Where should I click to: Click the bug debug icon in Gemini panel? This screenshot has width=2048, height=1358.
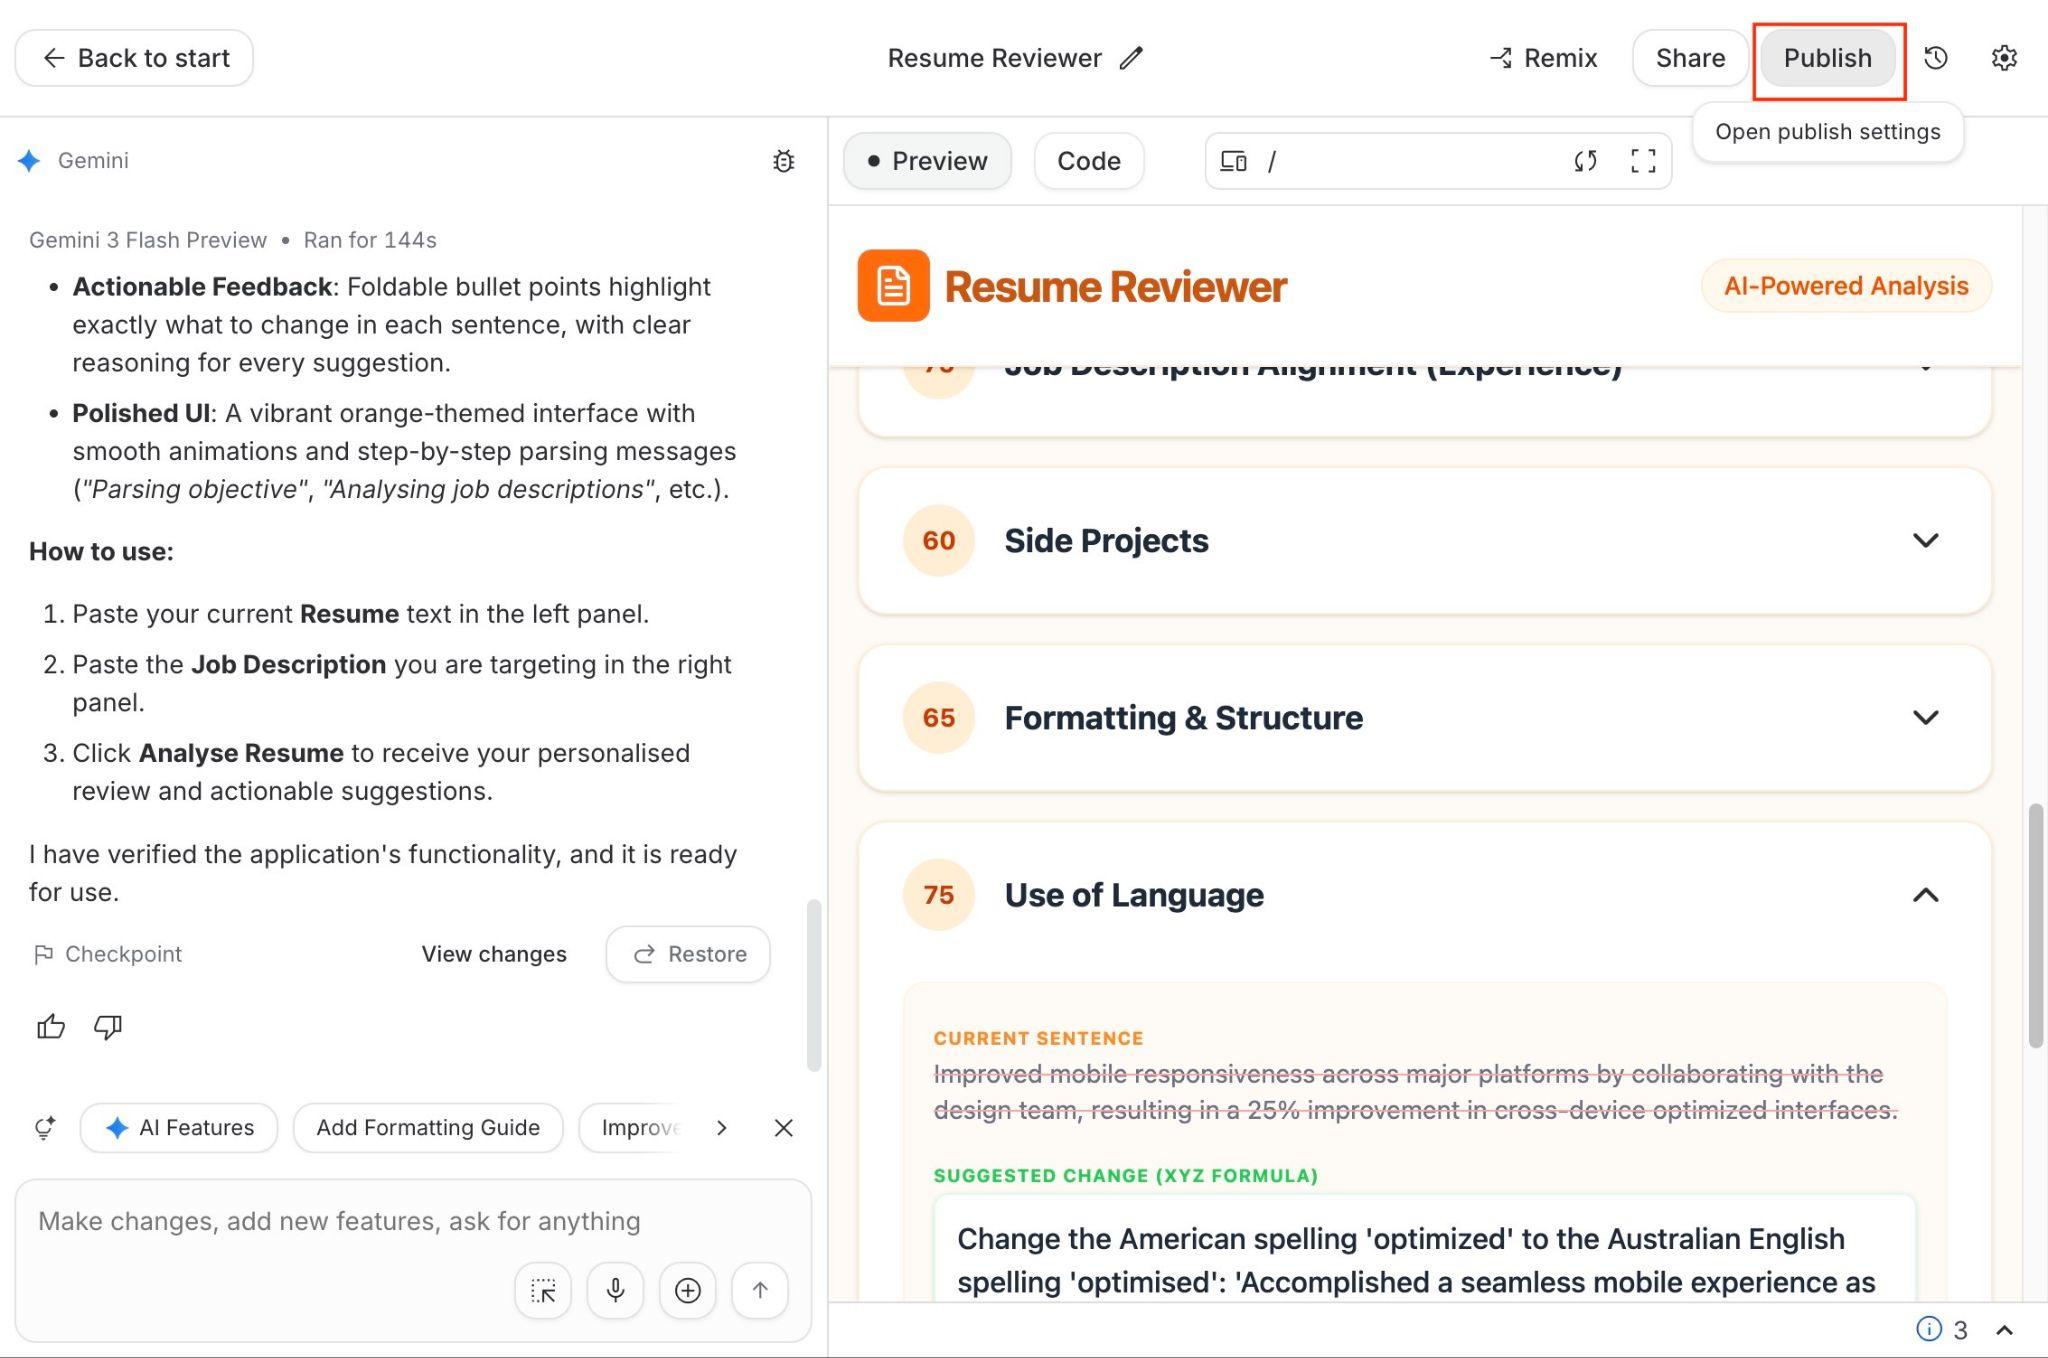point(784,161)
